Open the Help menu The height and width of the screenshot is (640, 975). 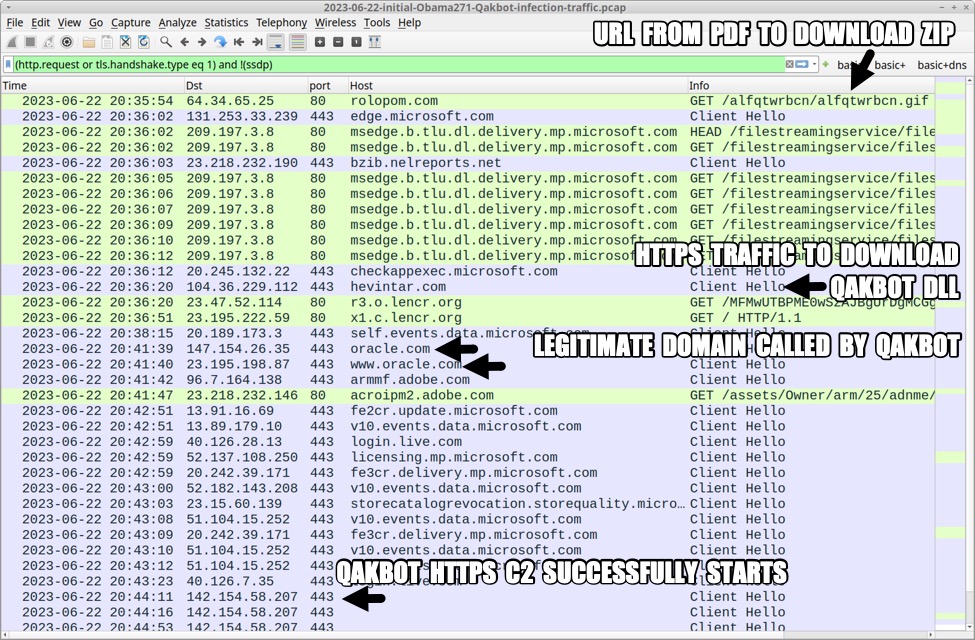point(409,22)
